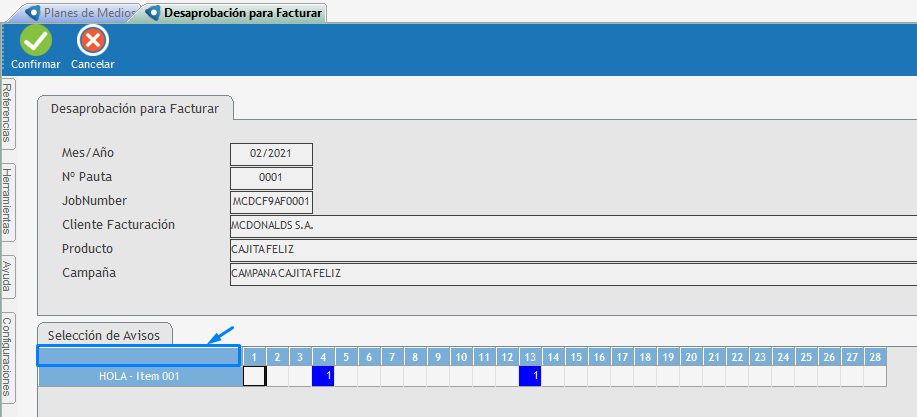Toggle the blue day 4 ad cell
Image resolution: width=917 pixels, height=417 pixels.
pyautogui.click(x=323, y=376)
